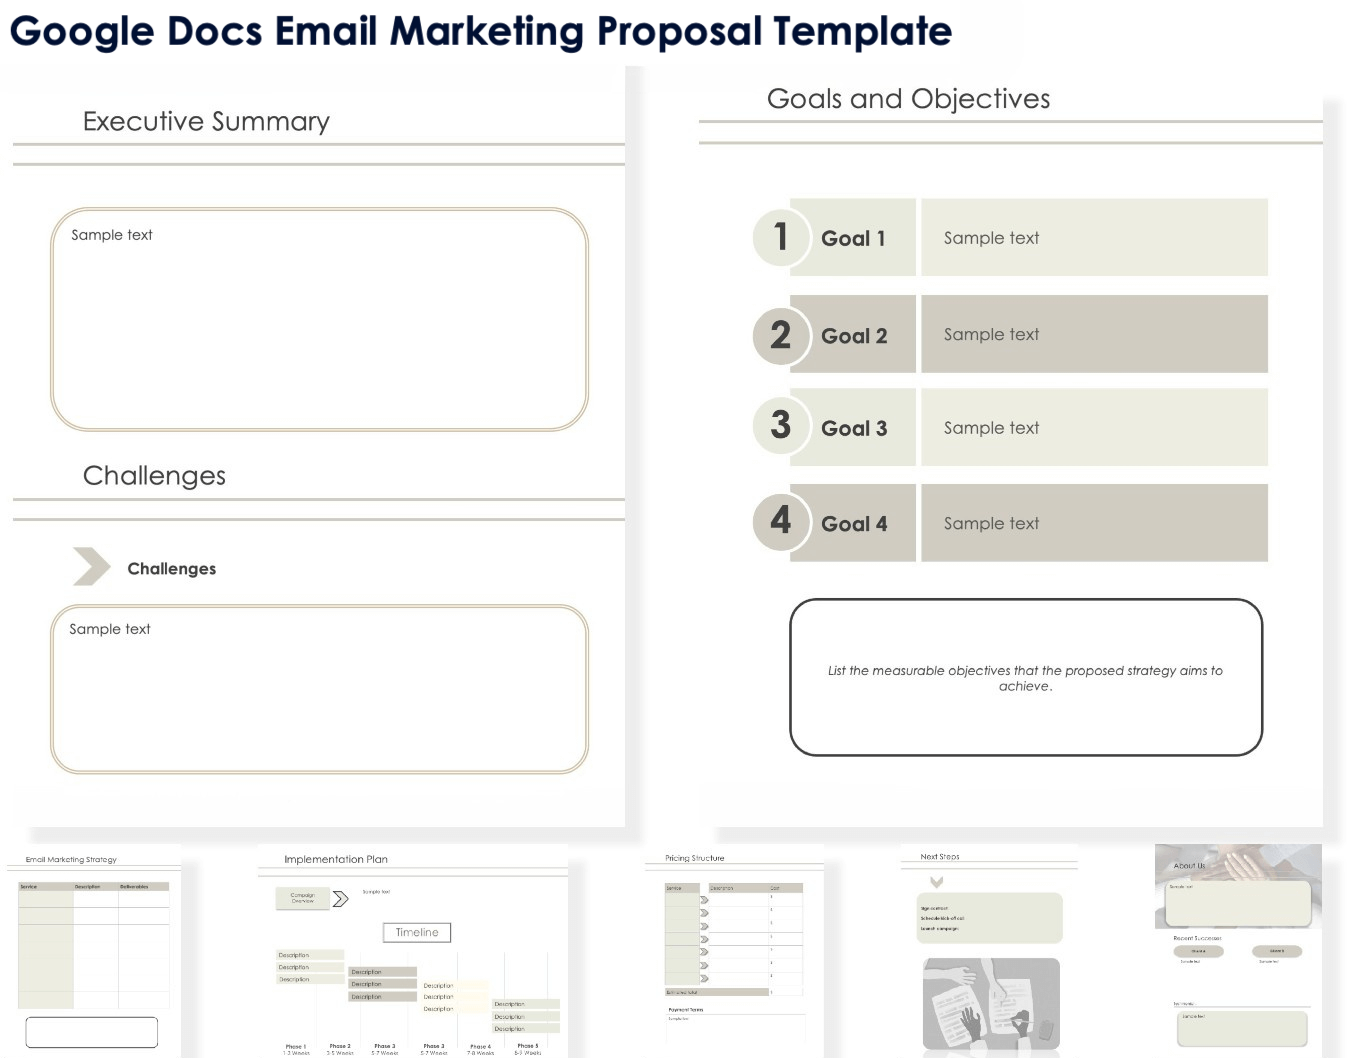Select the Executive Summary sample text box

(319, 319)
